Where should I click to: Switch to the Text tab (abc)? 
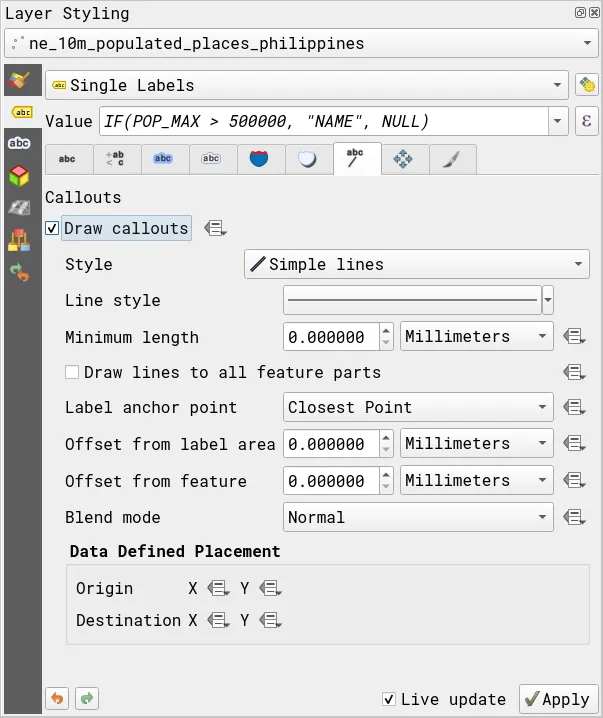click(x=67, y=159)
